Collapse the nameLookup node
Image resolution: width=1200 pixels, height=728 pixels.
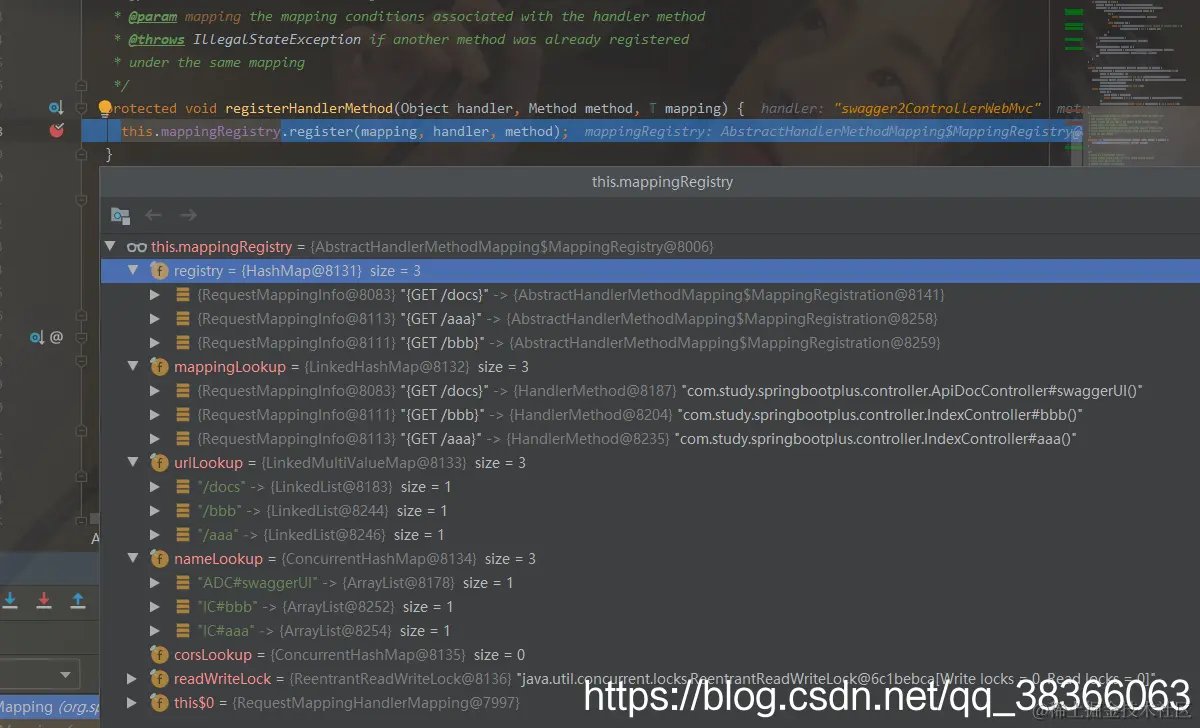click(132, 559)
